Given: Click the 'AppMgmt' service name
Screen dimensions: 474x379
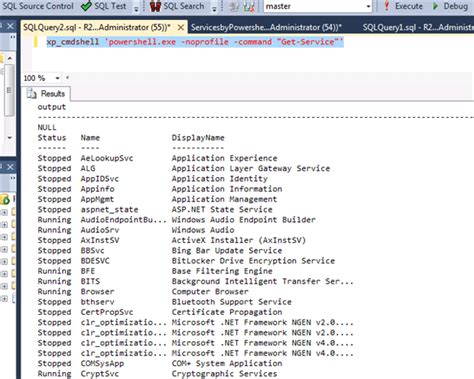Looking at the screenshot, I should (x=97, y=199).
